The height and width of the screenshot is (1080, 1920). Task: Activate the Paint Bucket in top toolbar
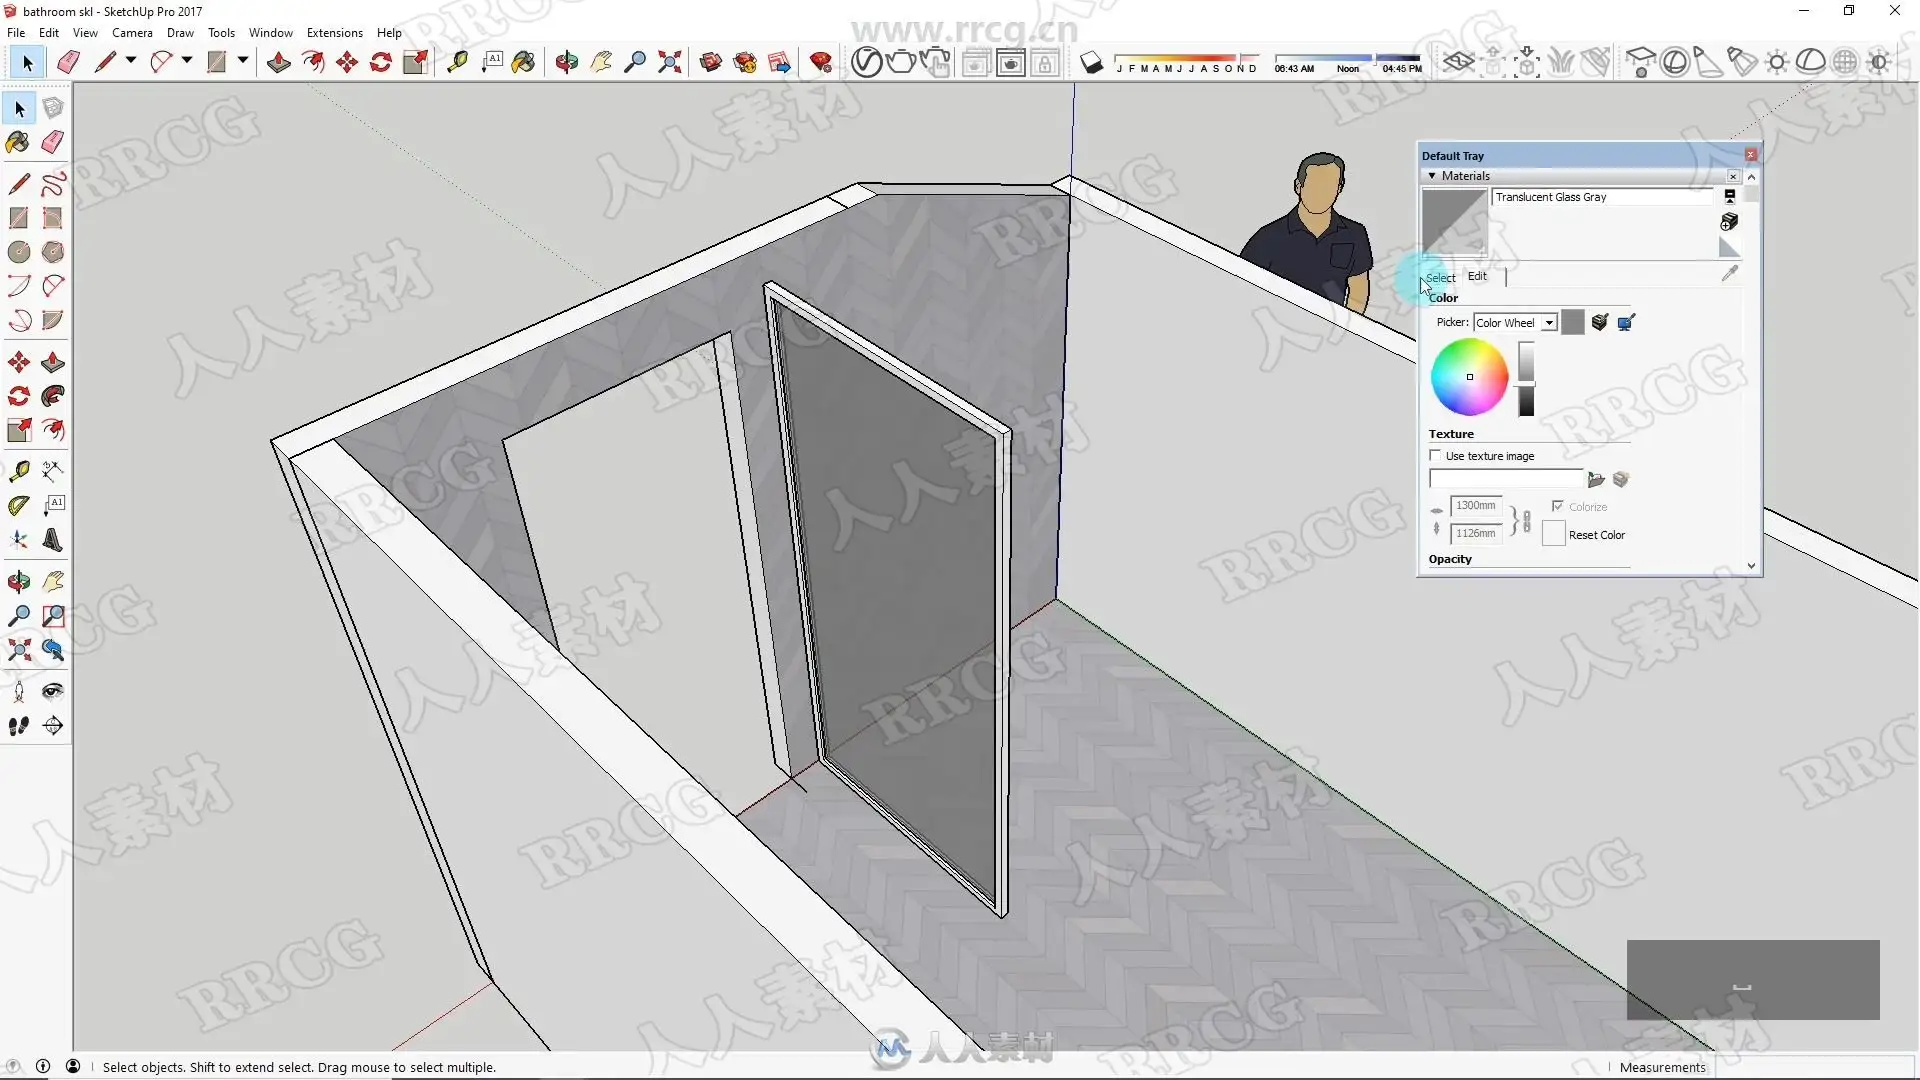click(x=524, y=62)
